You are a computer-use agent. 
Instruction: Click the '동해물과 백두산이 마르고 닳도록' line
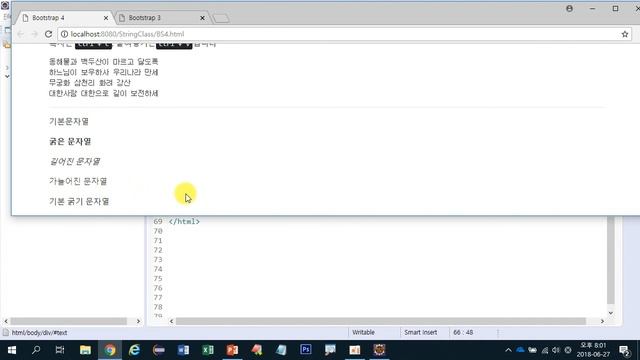point(104,62)
